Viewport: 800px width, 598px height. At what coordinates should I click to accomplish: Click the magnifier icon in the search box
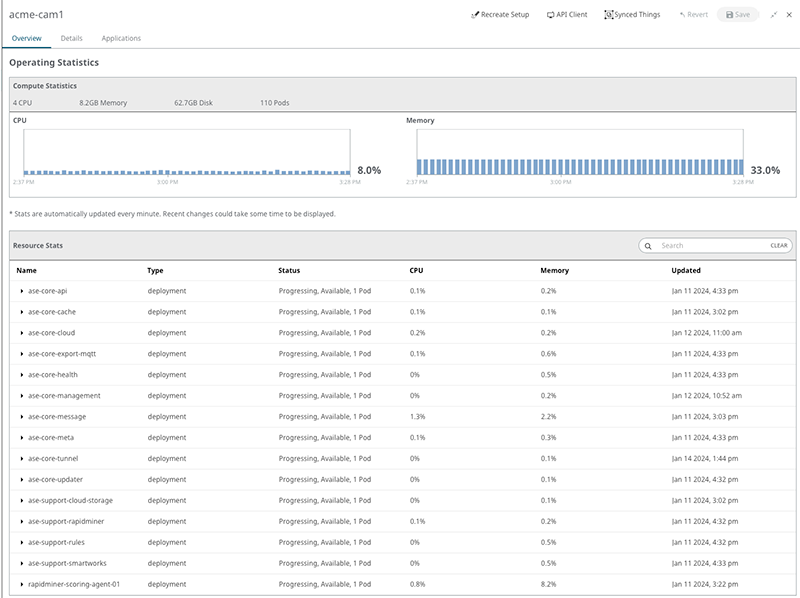(648, 245)
